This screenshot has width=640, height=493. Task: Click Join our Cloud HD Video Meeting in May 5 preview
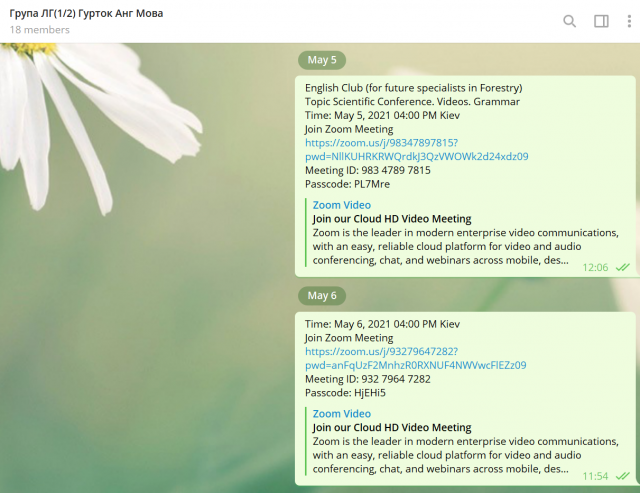point(392,219)
